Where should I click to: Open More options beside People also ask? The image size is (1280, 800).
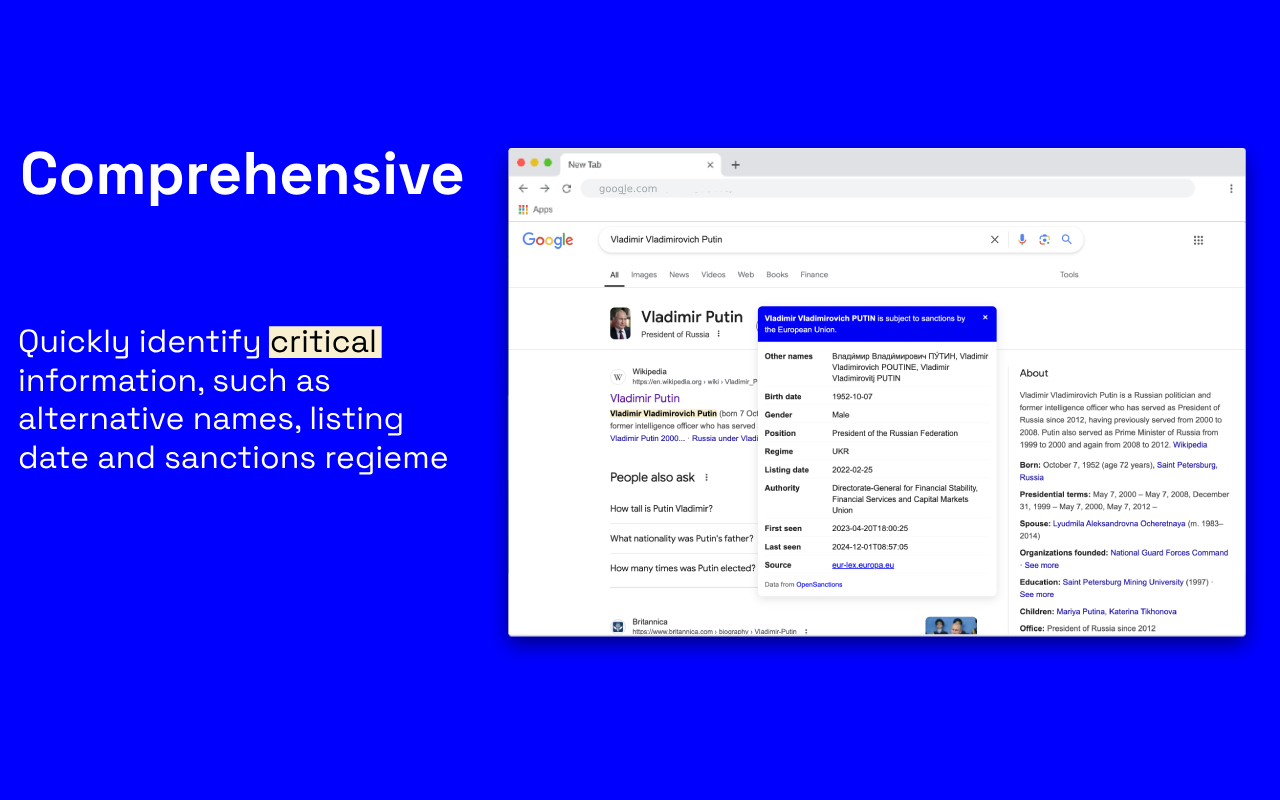pos(706,478)
